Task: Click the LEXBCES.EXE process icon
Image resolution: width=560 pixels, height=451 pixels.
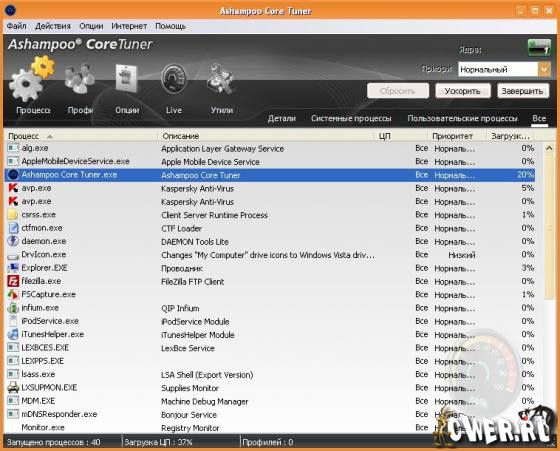Action: pyautogui.click(x=13, y=347)
